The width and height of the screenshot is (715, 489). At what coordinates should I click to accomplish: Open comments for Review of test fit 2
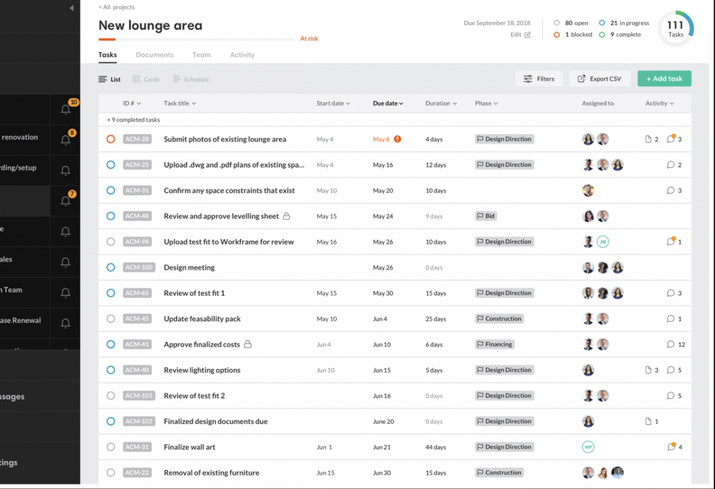[670, 395]
